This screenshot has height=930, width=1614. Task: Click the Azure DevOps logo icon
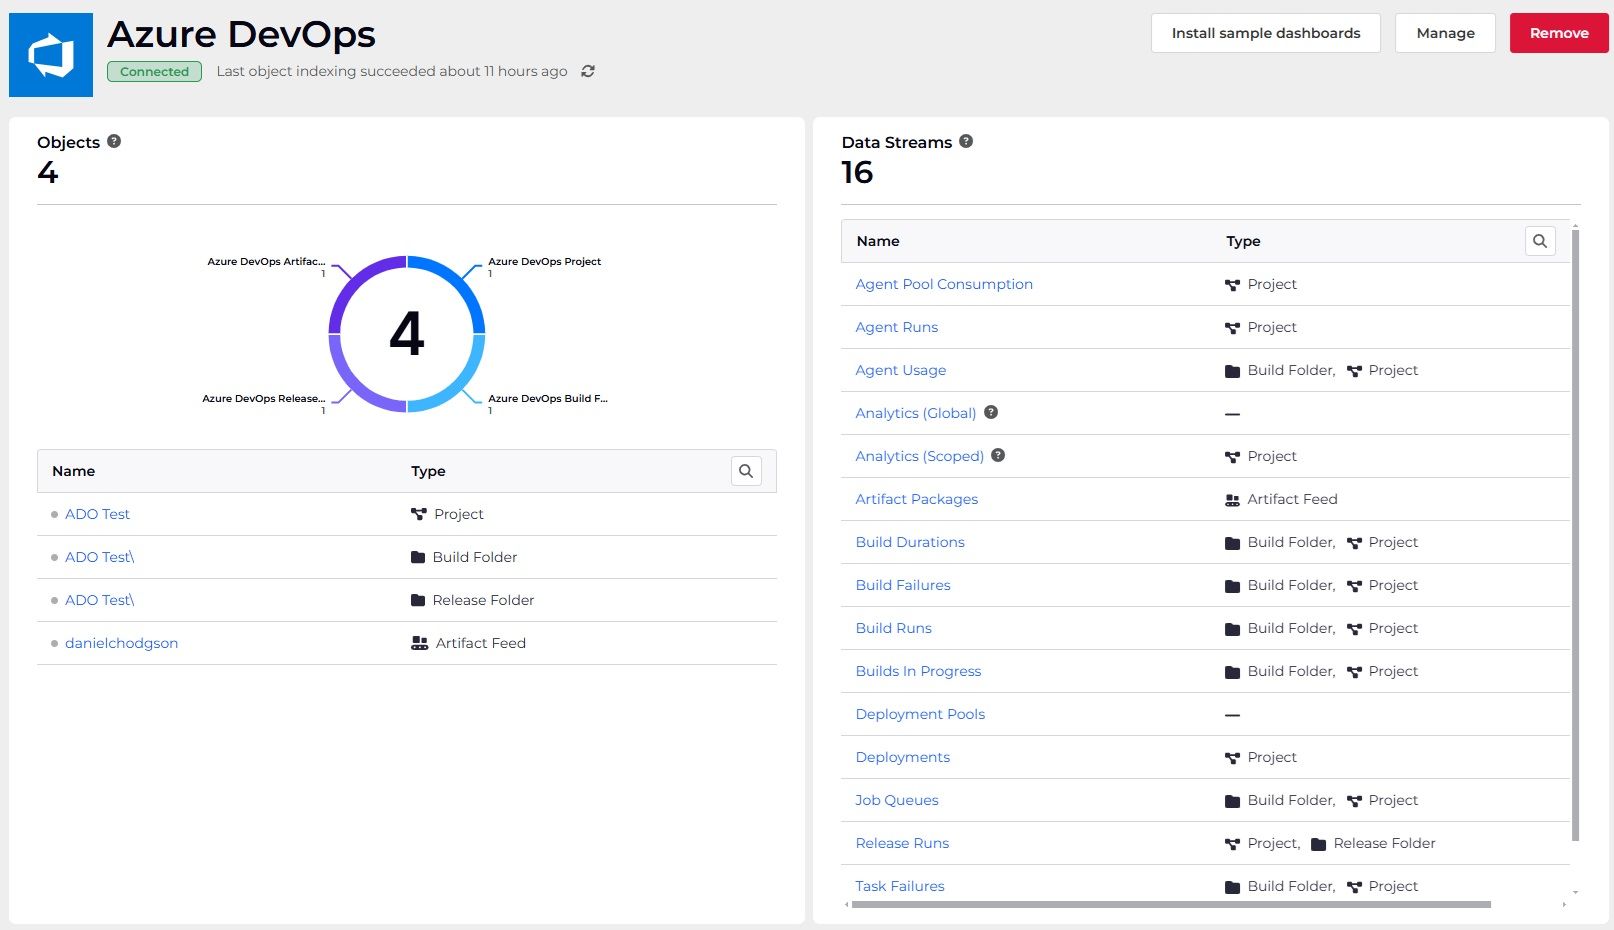(x=51, y=55)
